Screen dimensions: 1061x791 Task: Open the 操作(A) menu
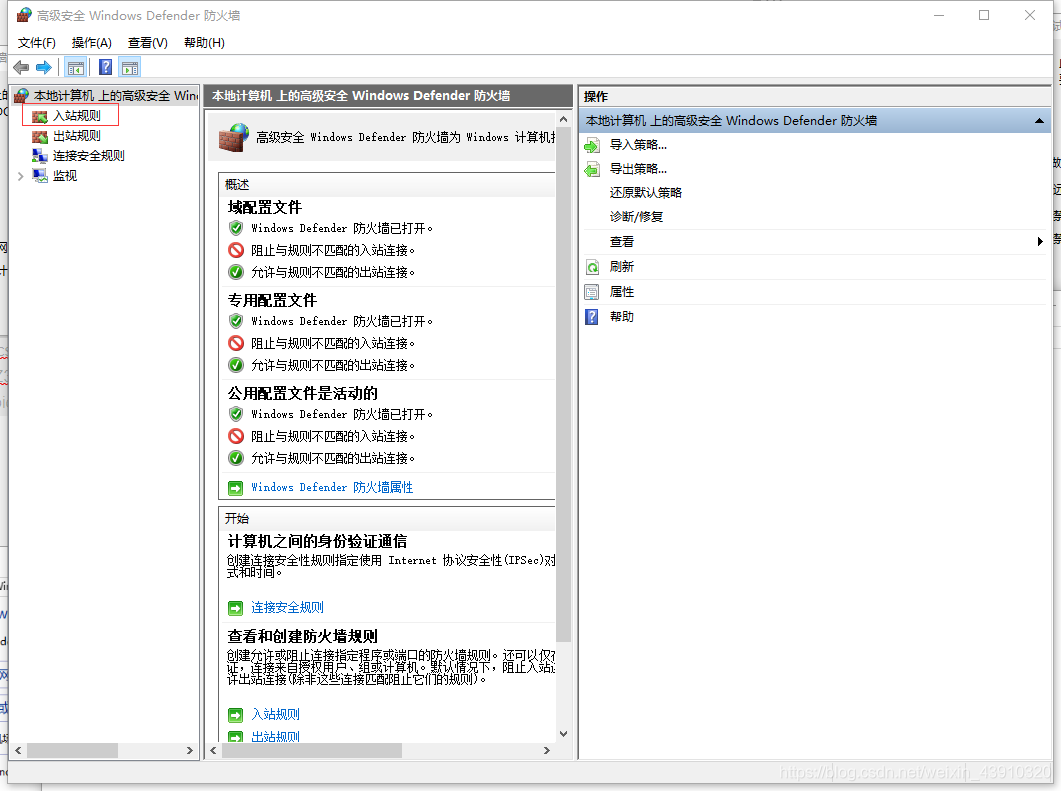[x=91, y=43]
